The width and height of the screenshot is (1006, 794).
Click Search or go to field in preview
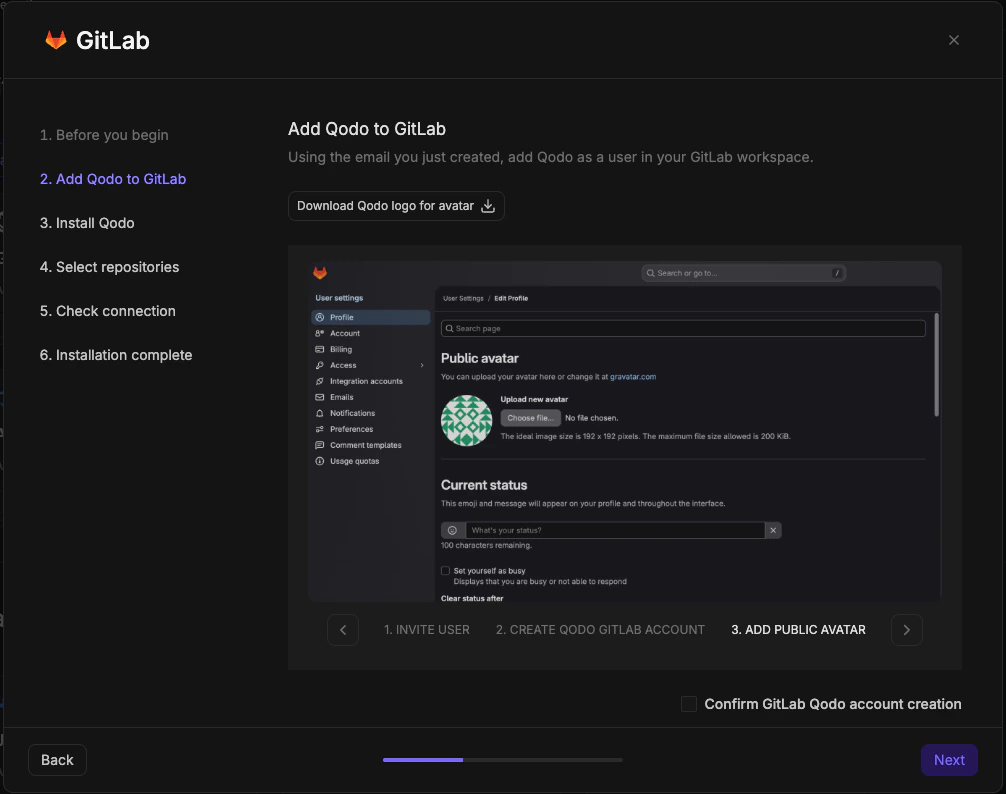pos(744,273)
